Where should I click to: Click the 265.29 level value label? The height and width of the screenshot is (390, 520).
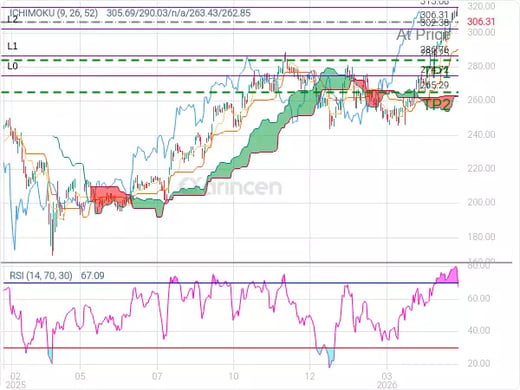point(434,85)
